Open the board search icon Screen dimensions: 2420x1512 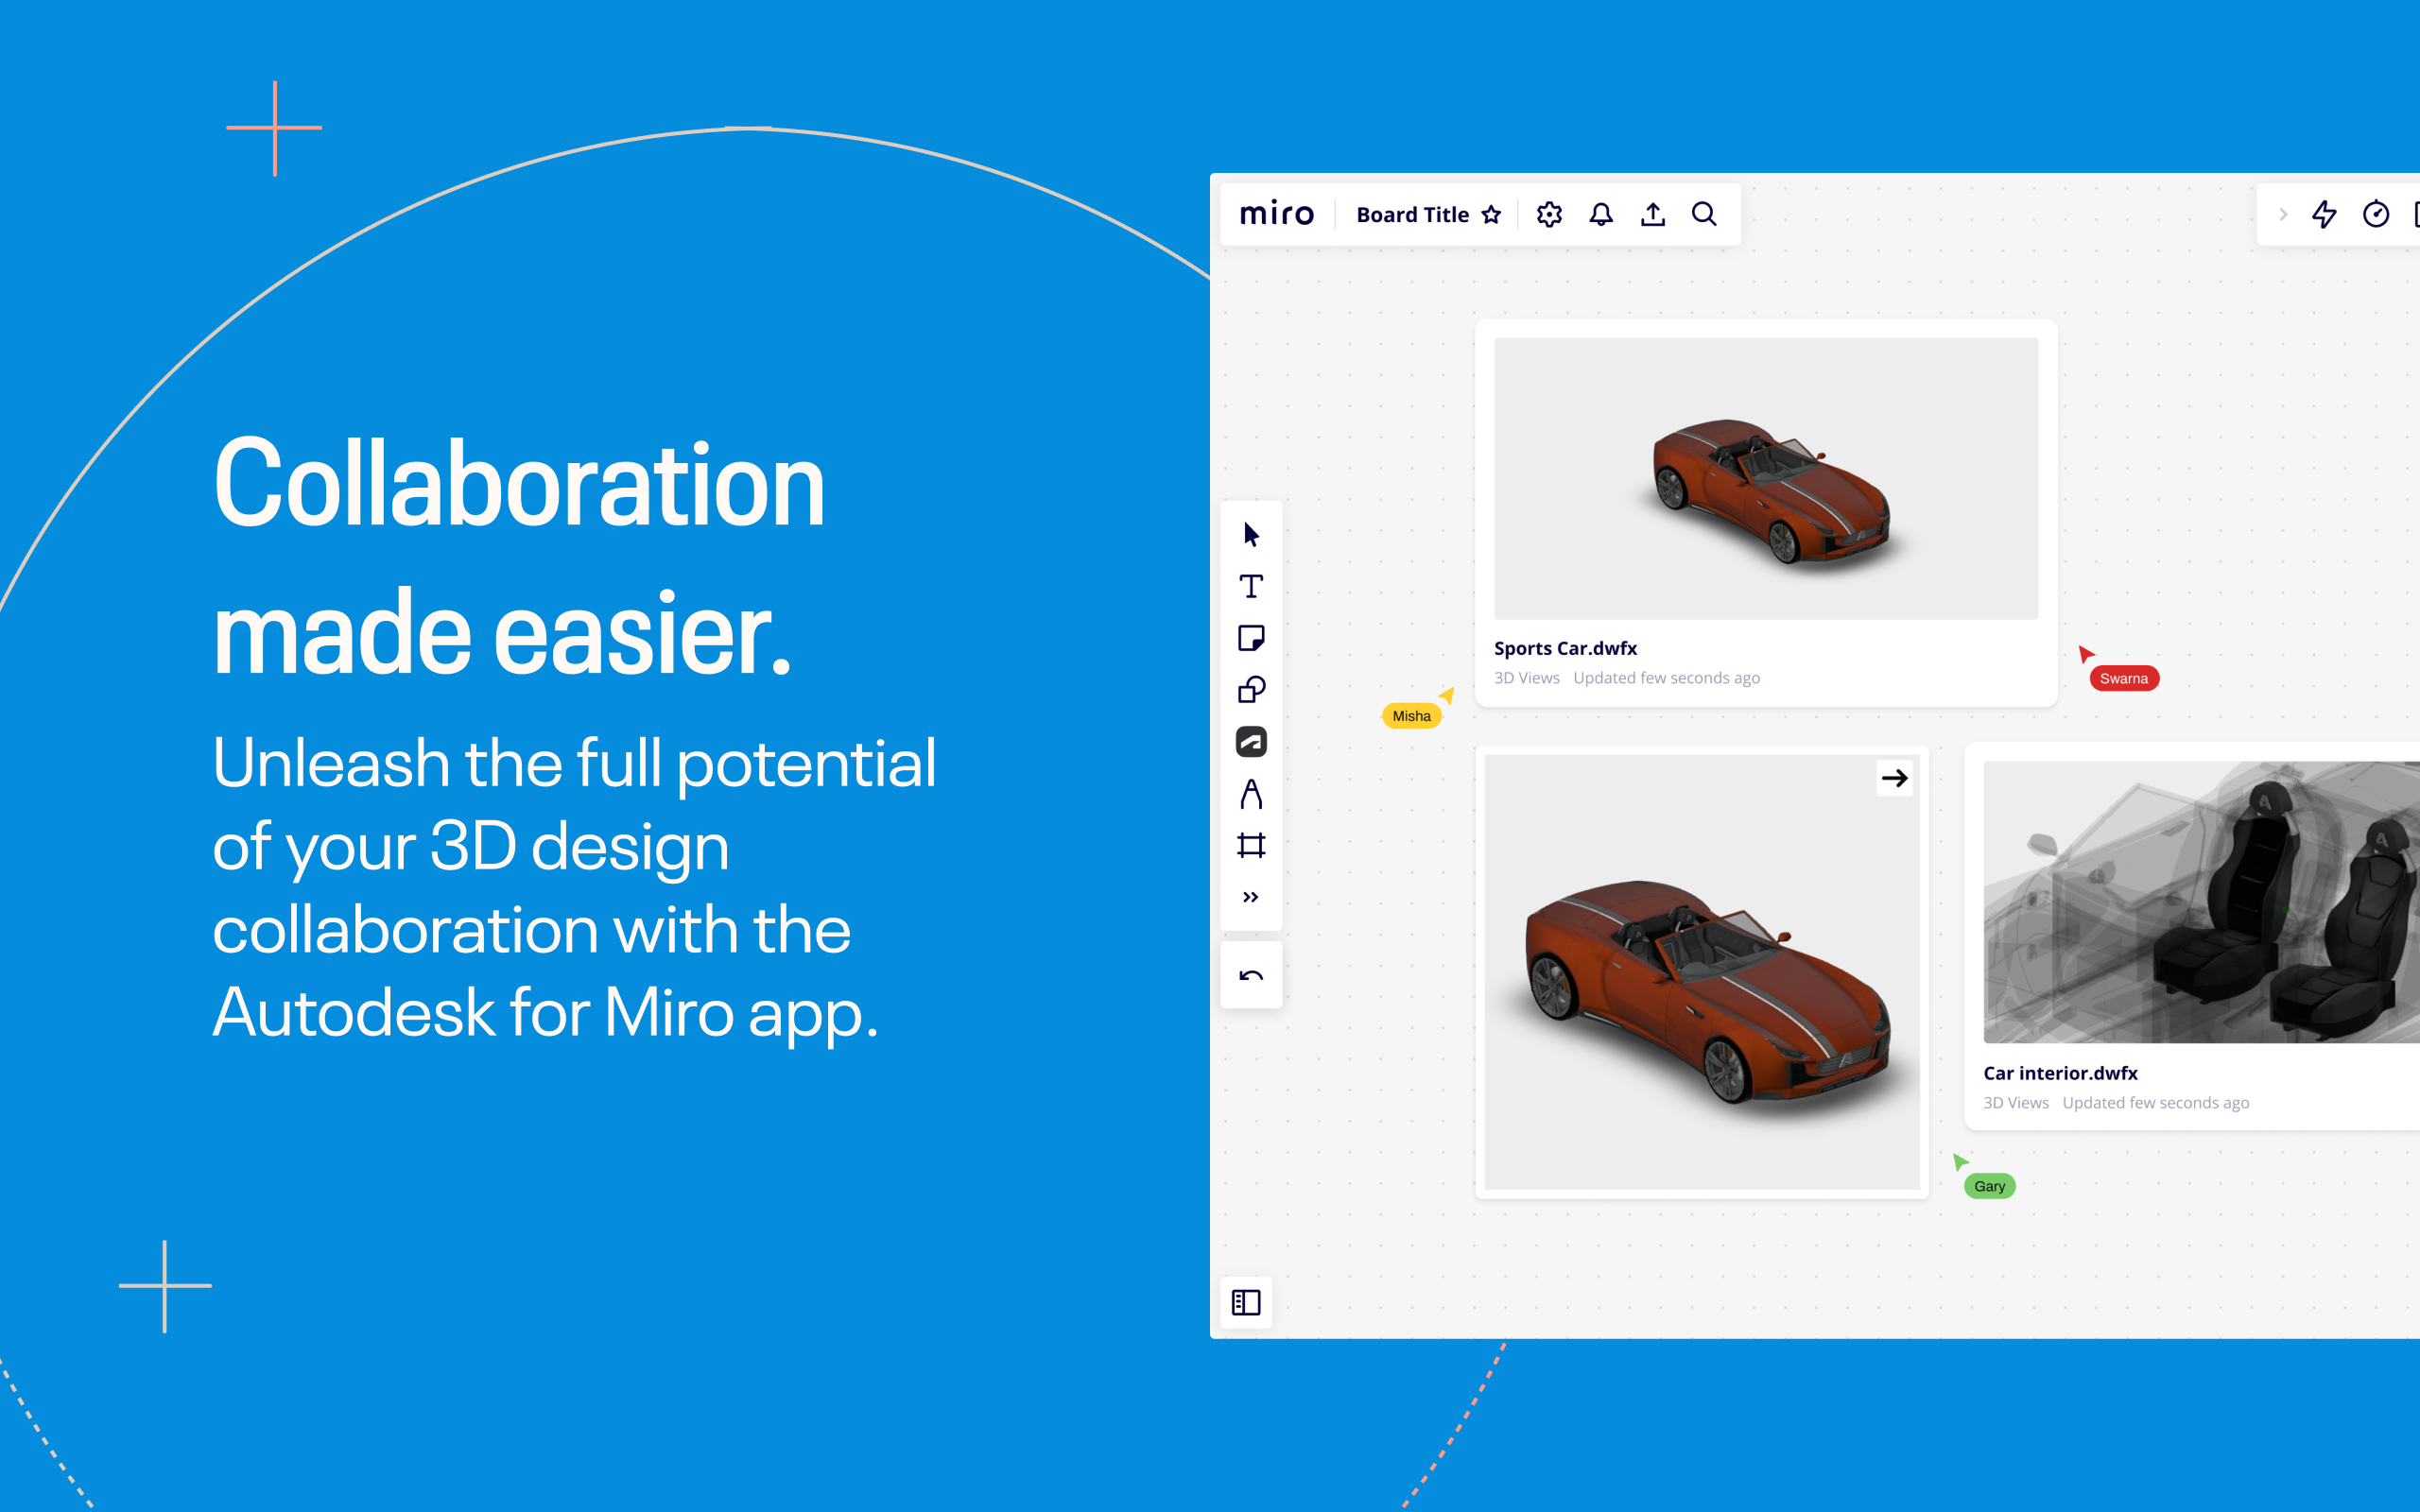click(x=1704, y=215)
